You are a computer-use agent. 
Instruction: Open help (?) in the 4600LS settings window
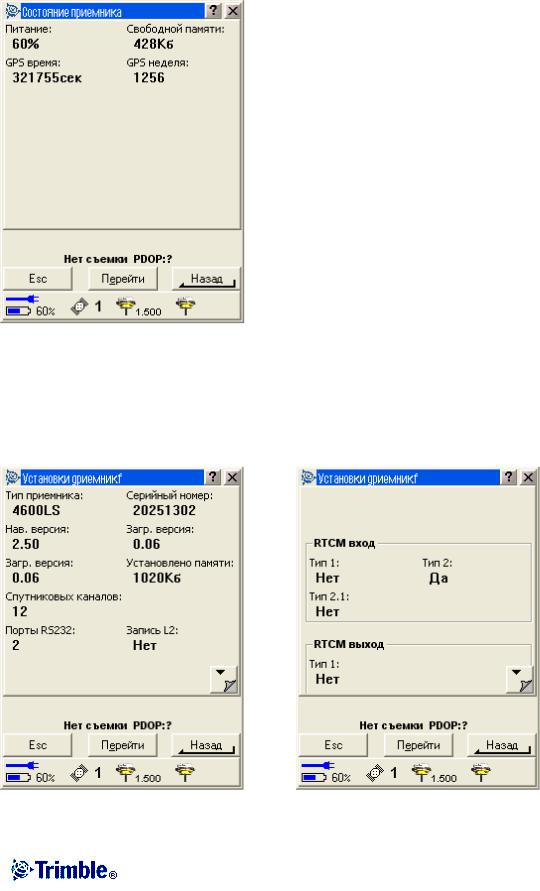coord(213,477)
